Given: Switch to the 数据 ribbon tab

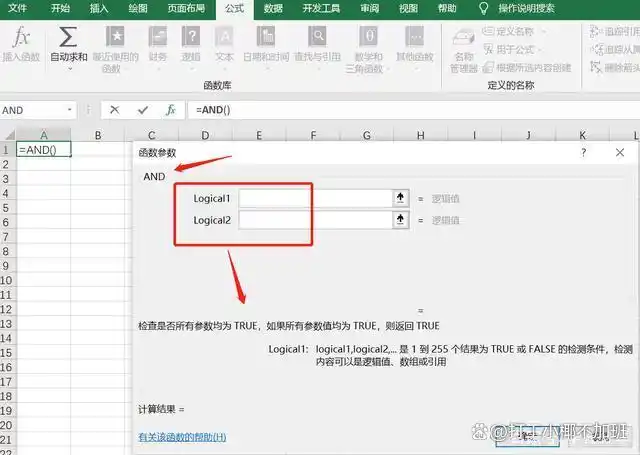Looking at the screenshot, I should click(273, 8).
